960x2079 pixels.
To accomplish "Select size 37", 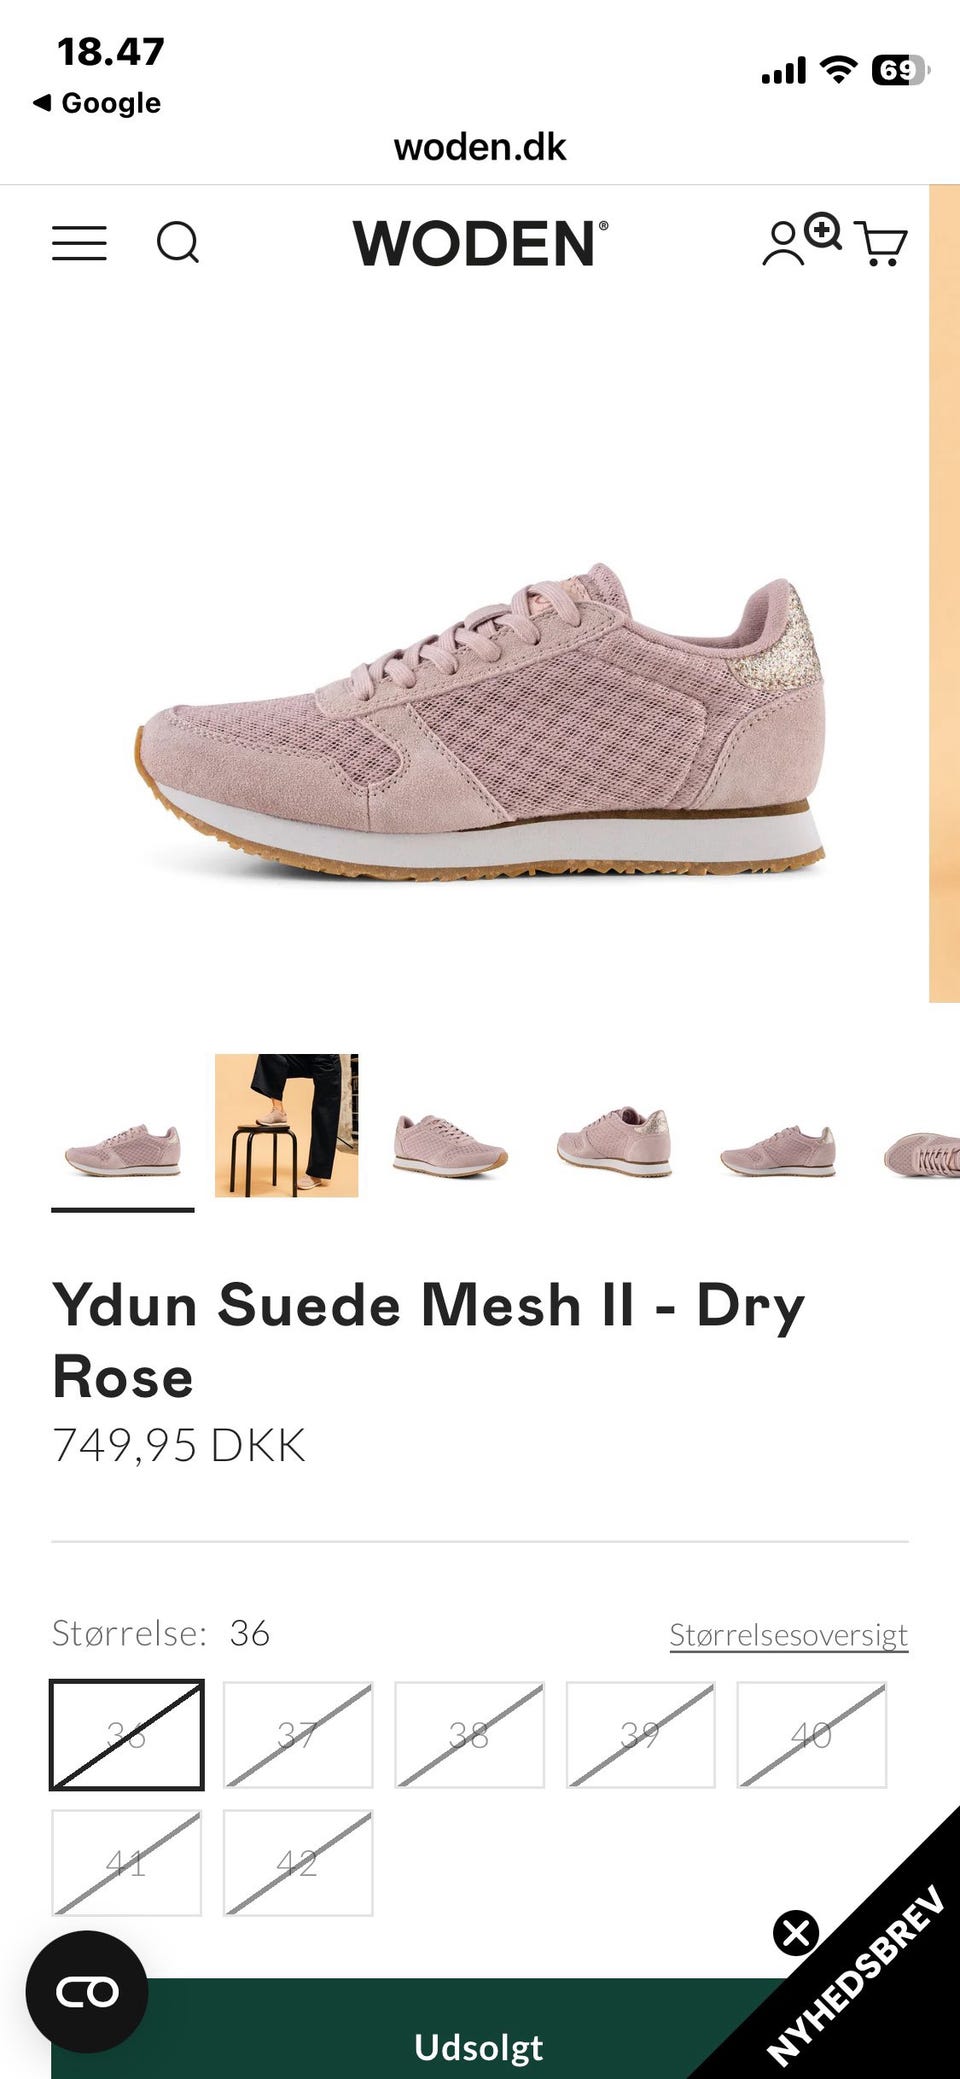I will coord(298,1735).
